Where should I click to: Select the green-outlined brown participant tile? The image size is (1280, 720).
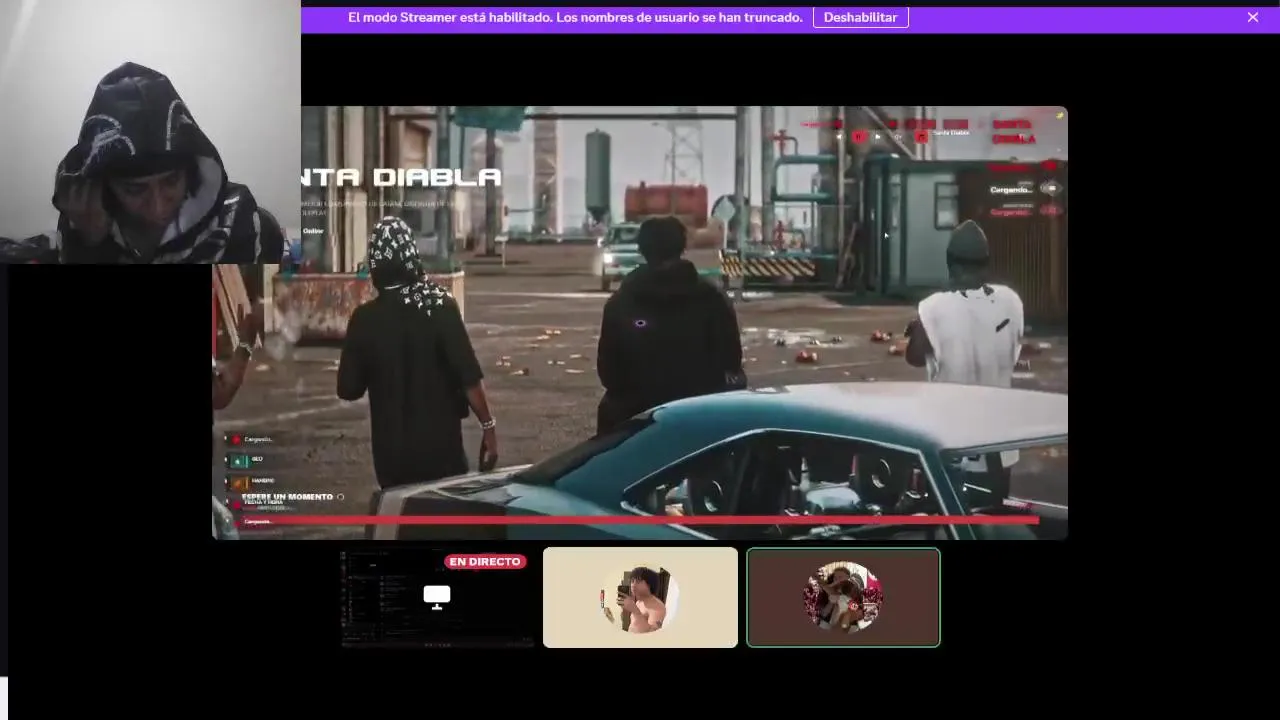click(843, 597)
